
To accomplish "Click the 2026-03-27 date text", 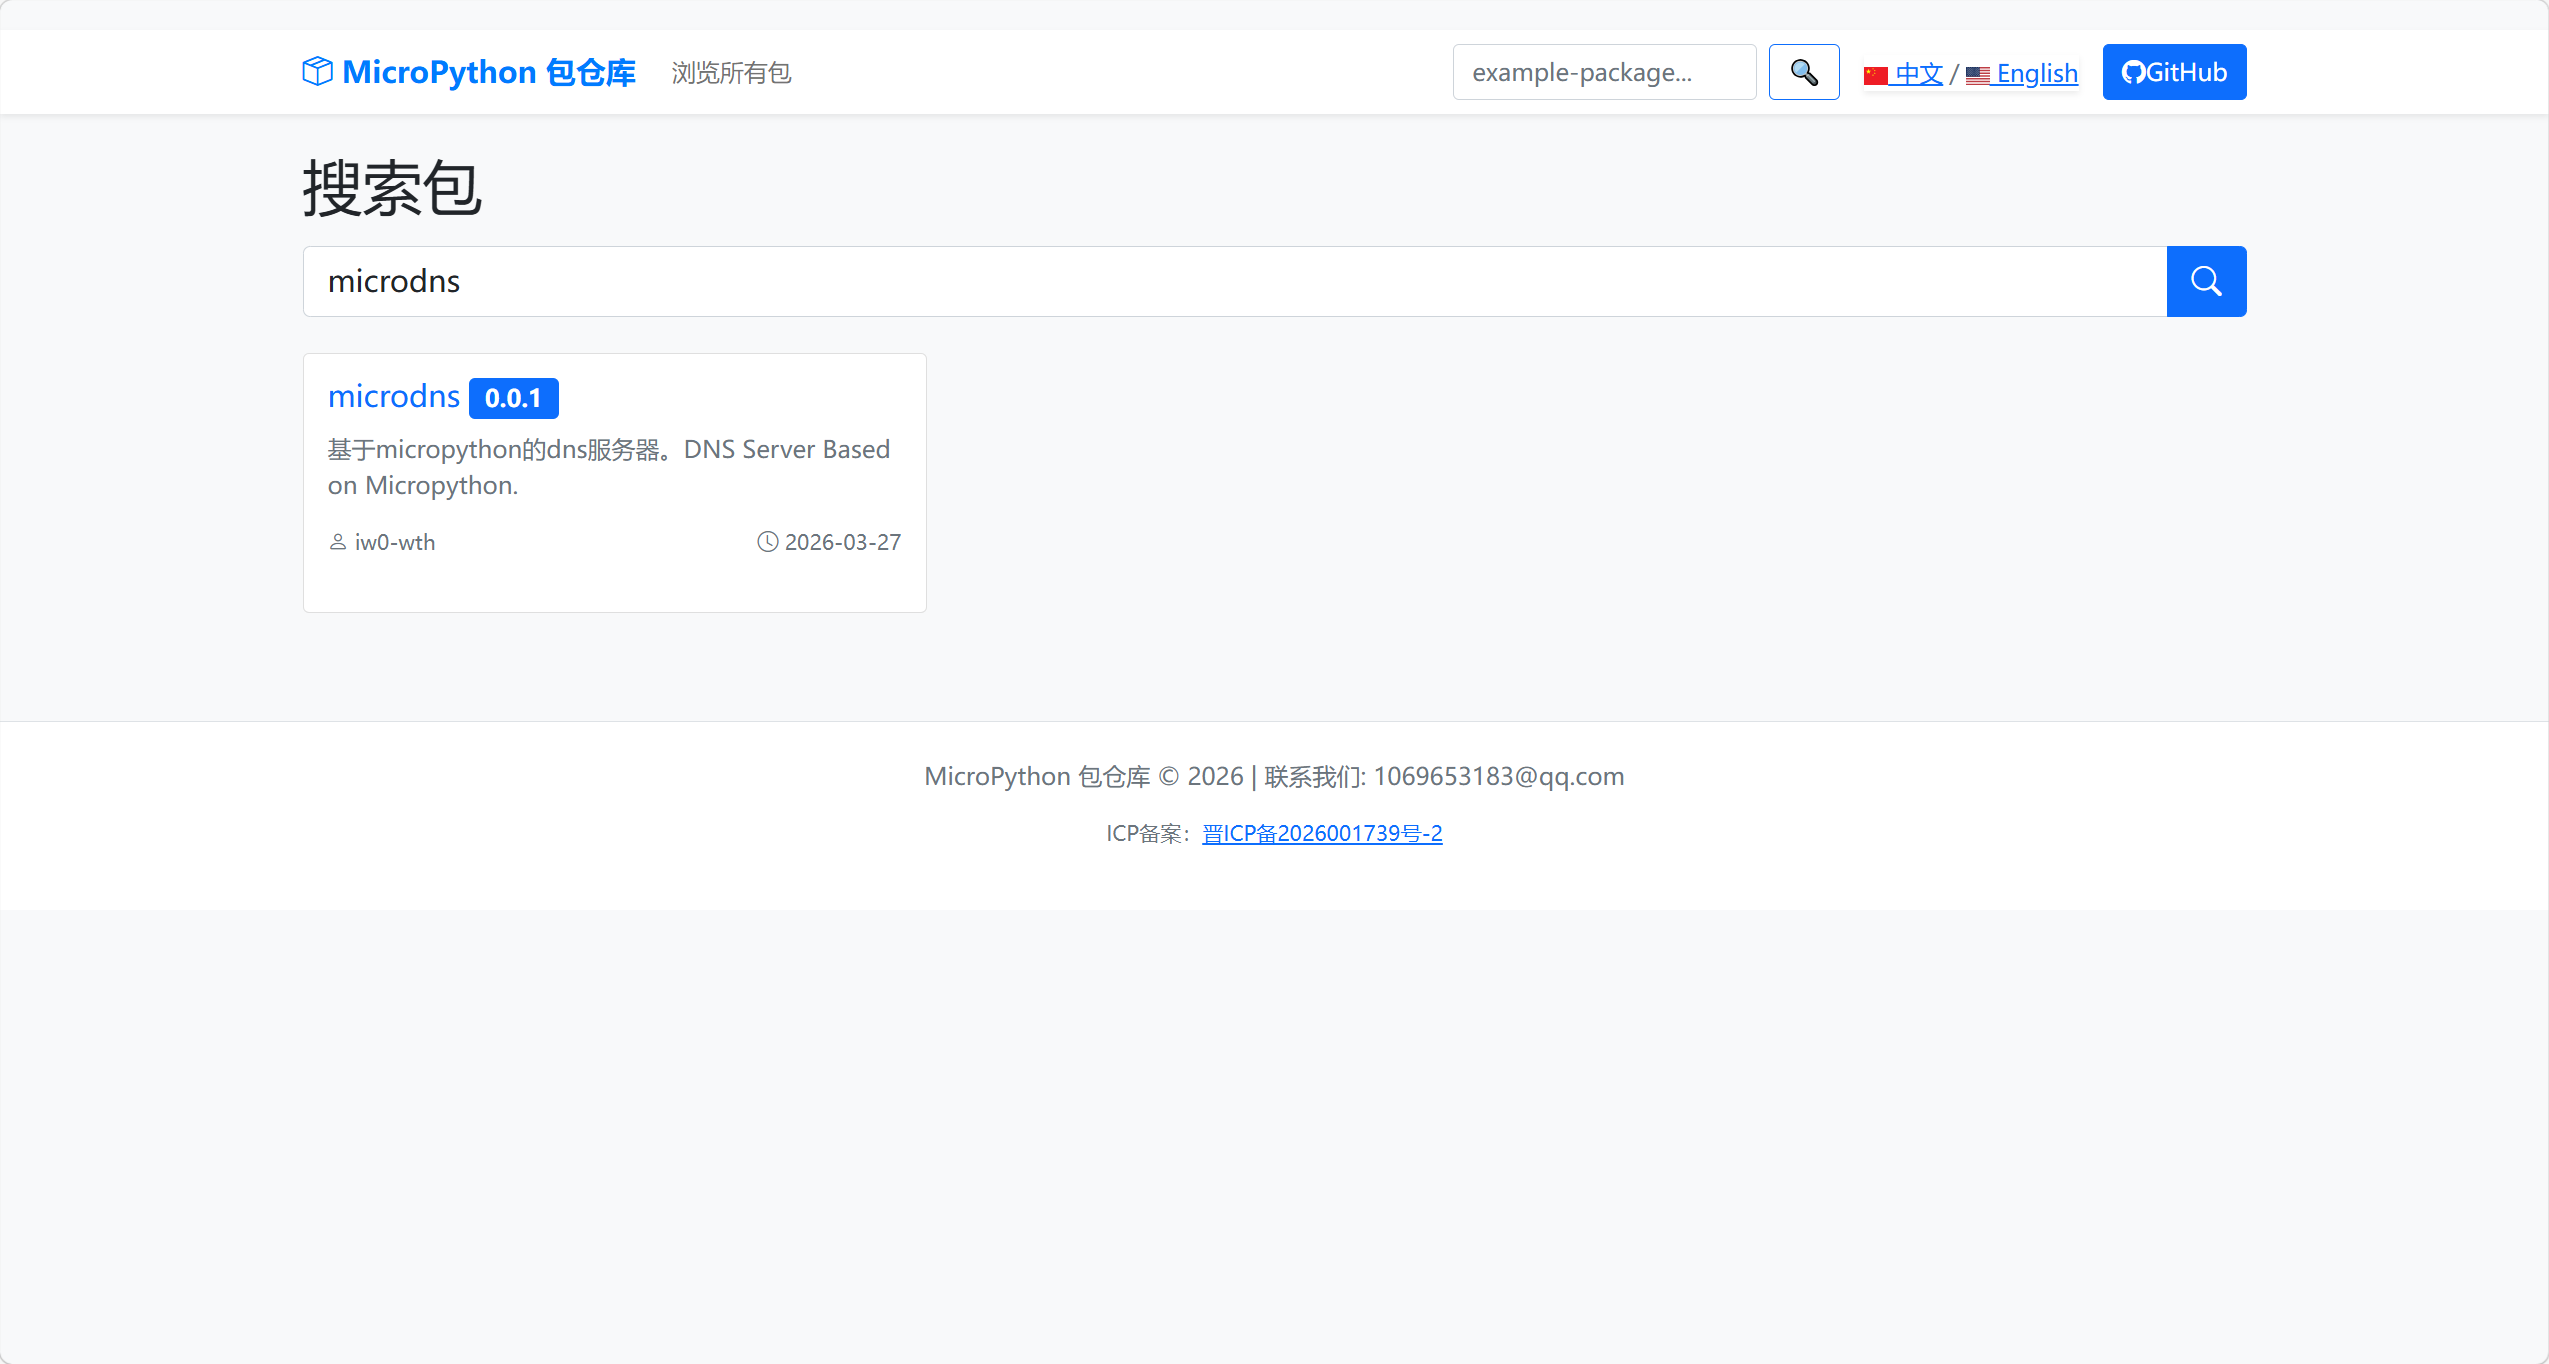I will click(842, 542).
